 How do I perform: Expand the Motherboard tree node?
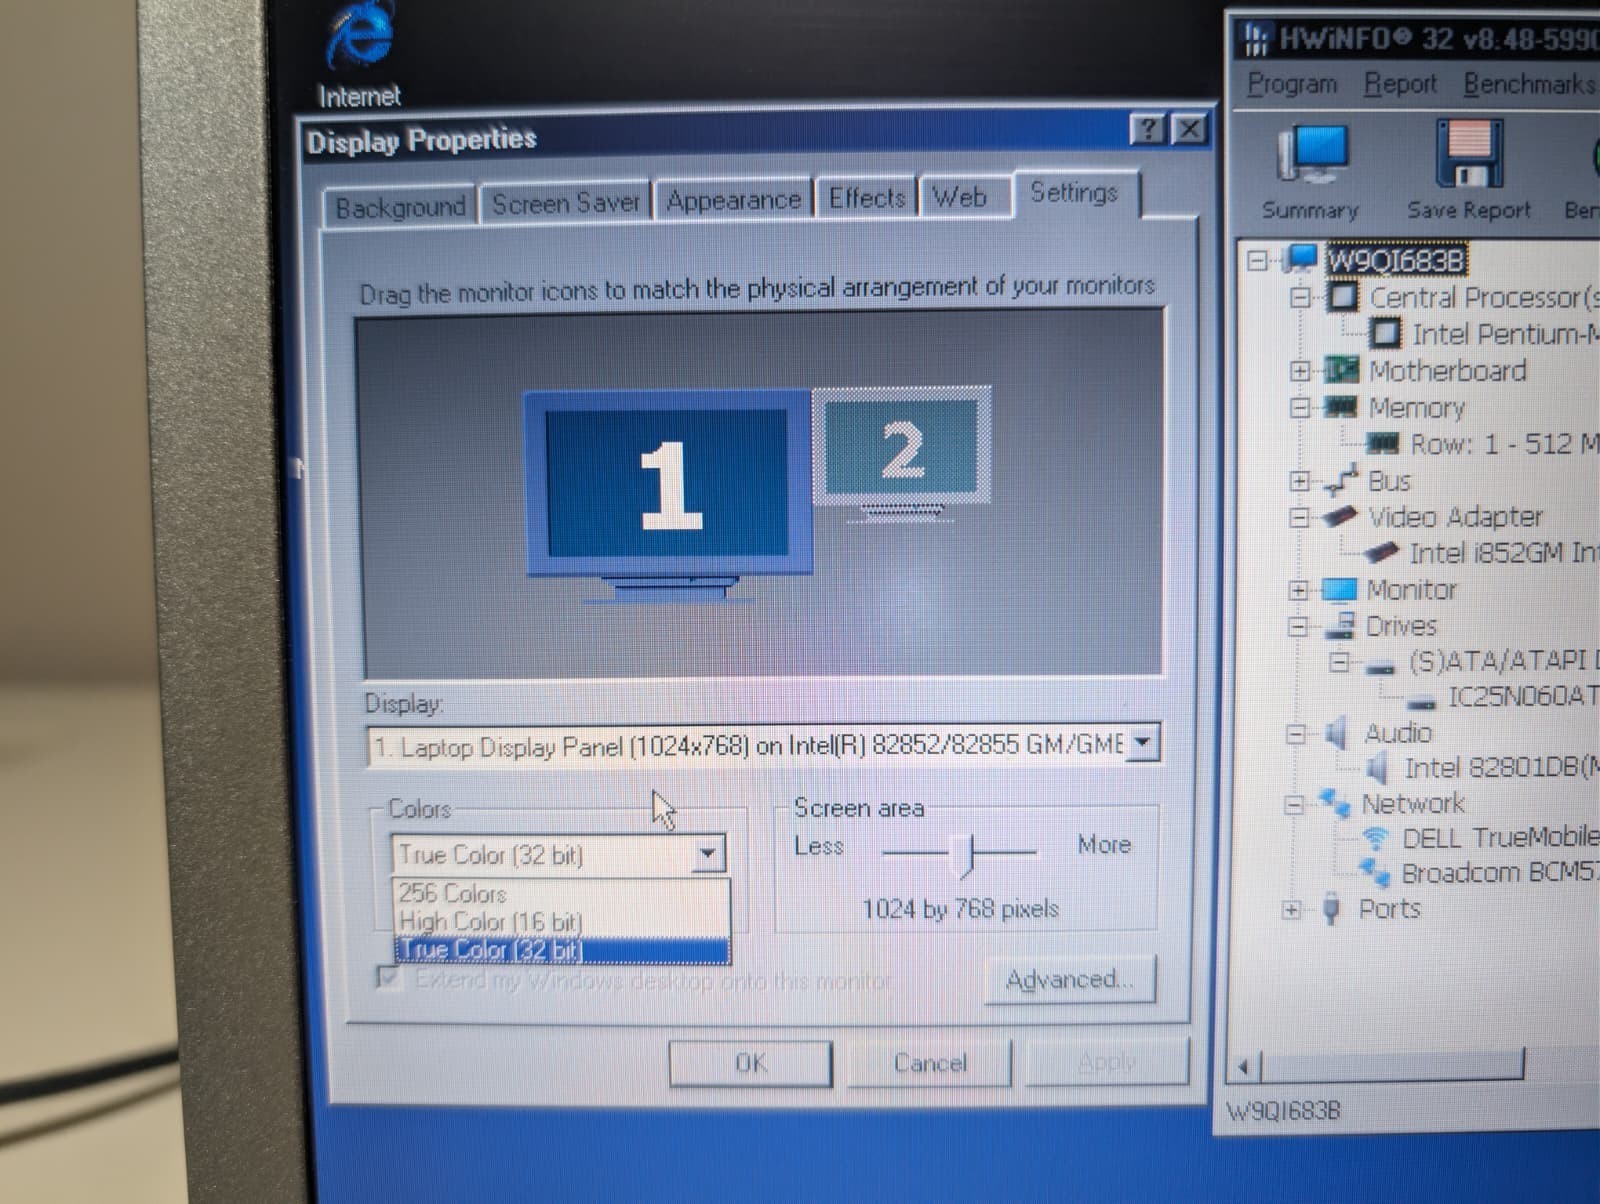pyautogui.click(x=1300, y=371)
